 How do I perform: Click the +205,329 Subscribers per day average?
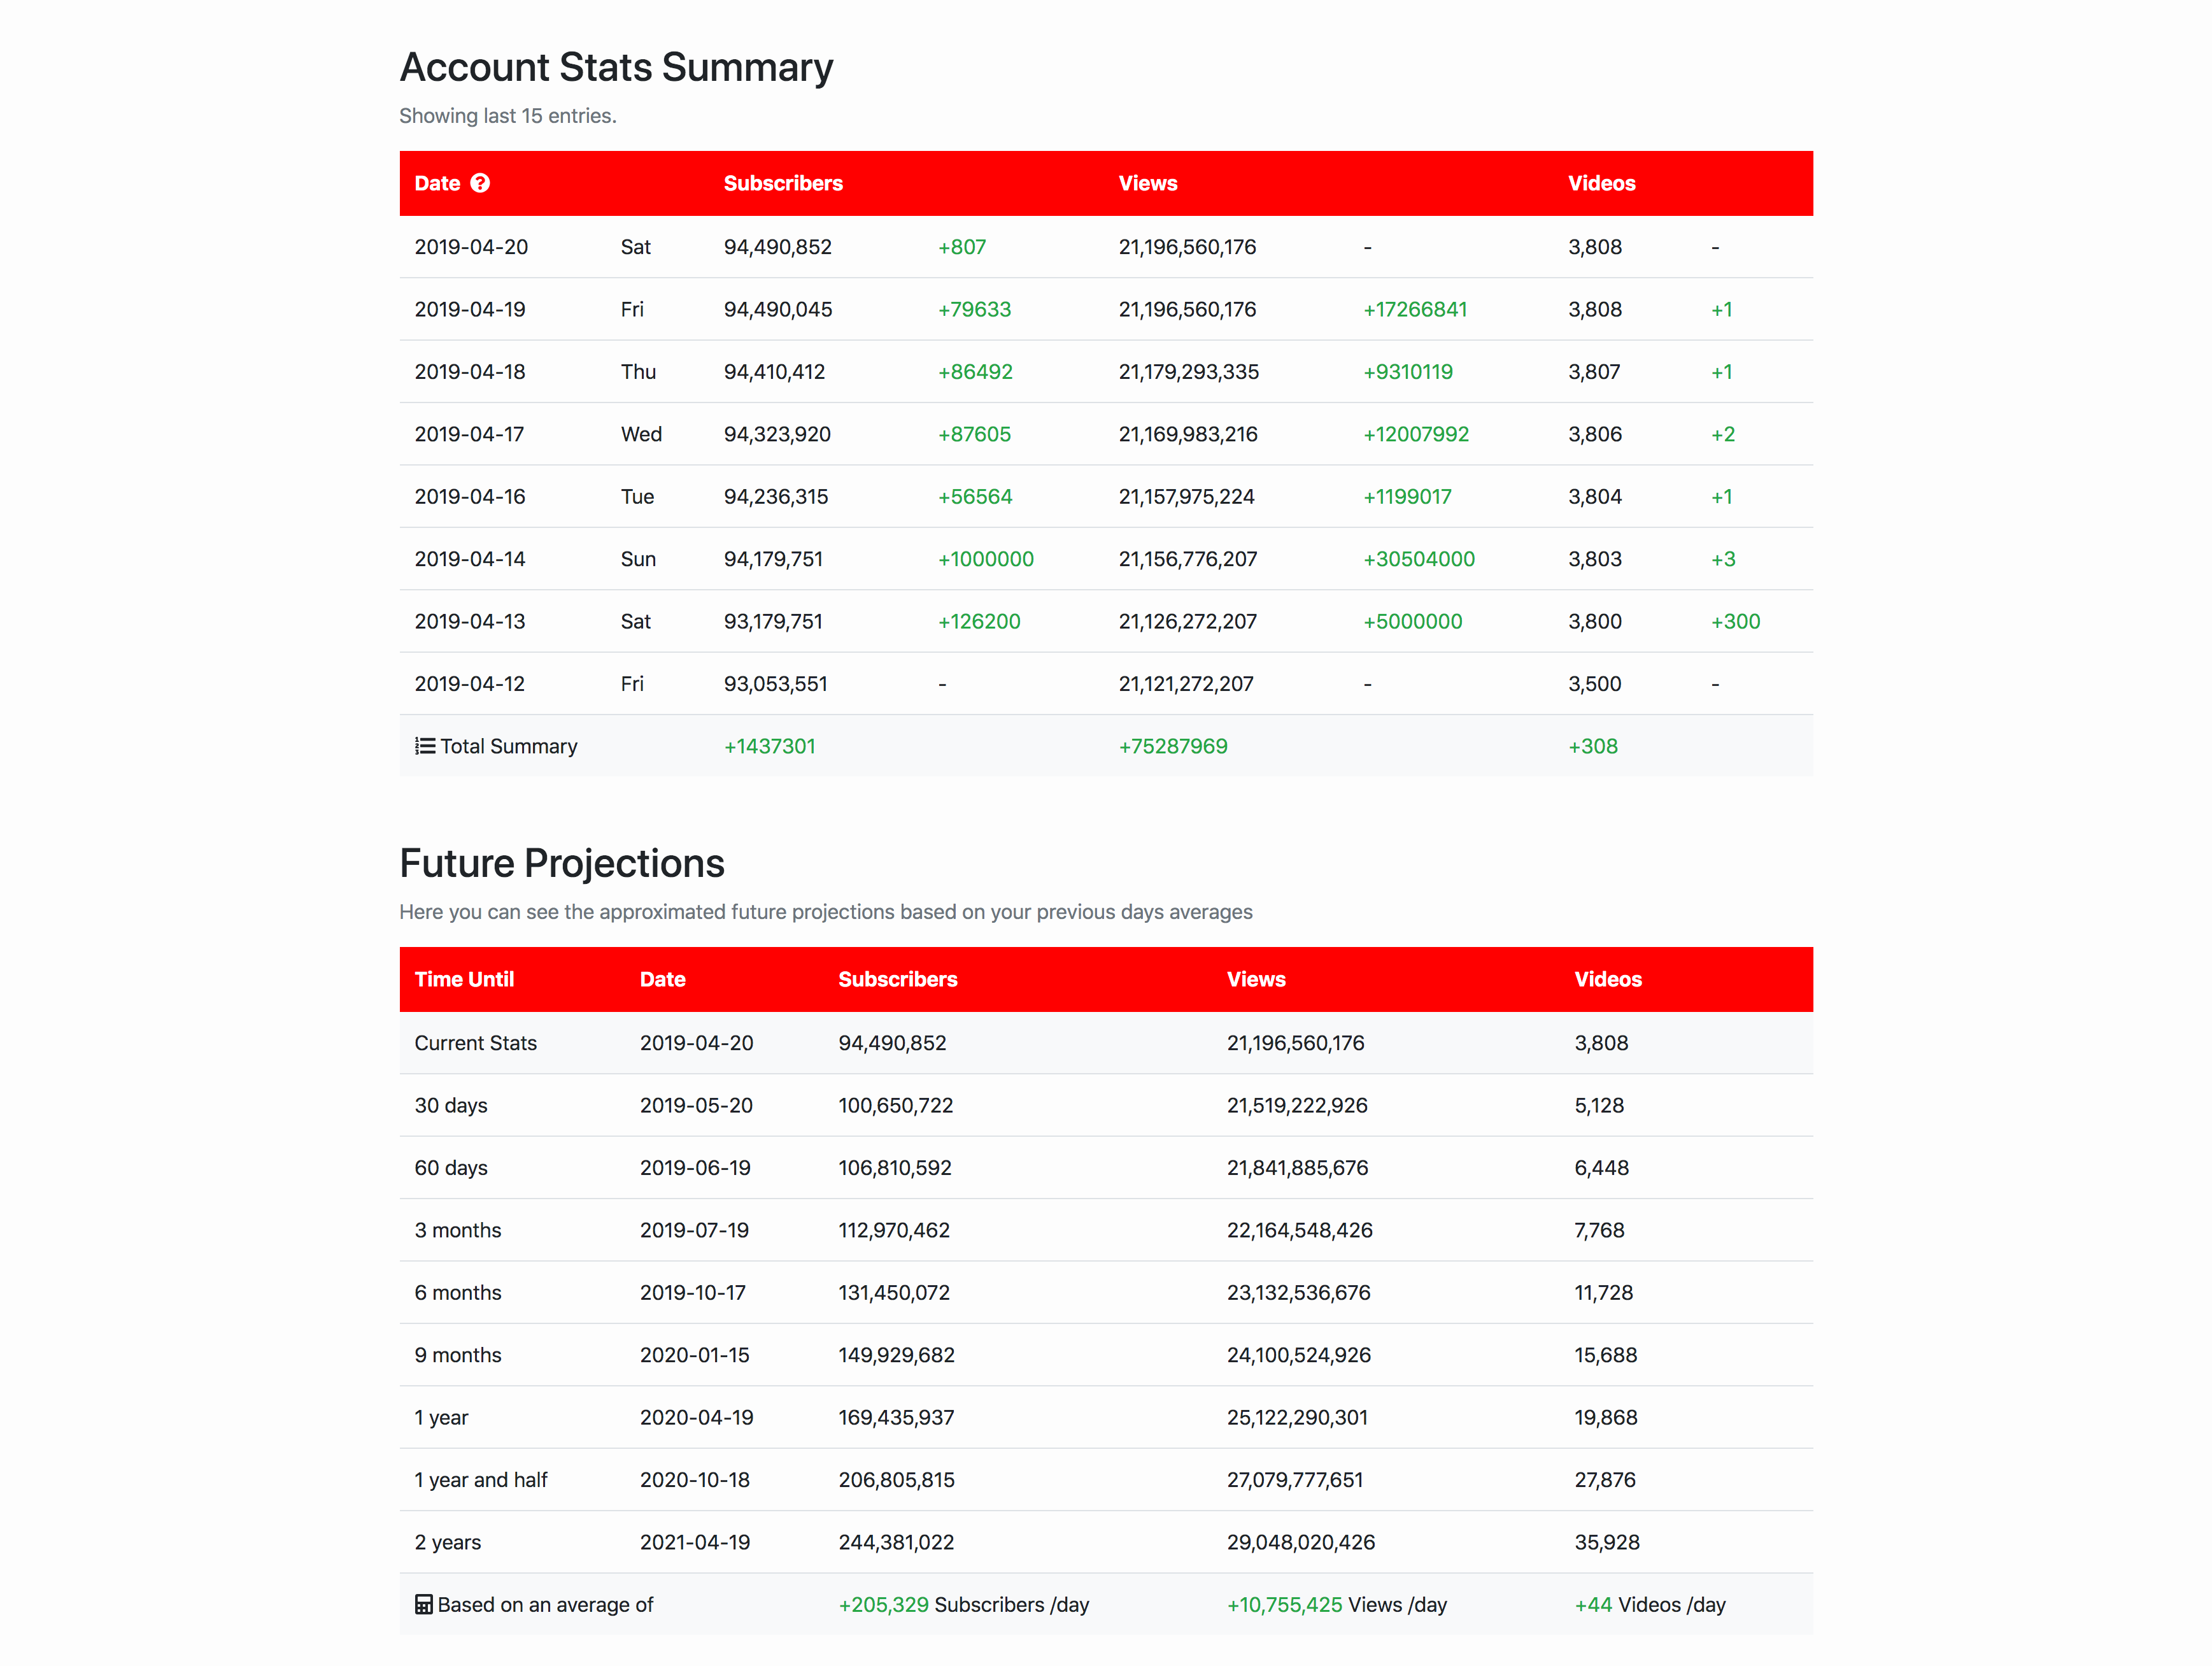[x=883, y=1604]
